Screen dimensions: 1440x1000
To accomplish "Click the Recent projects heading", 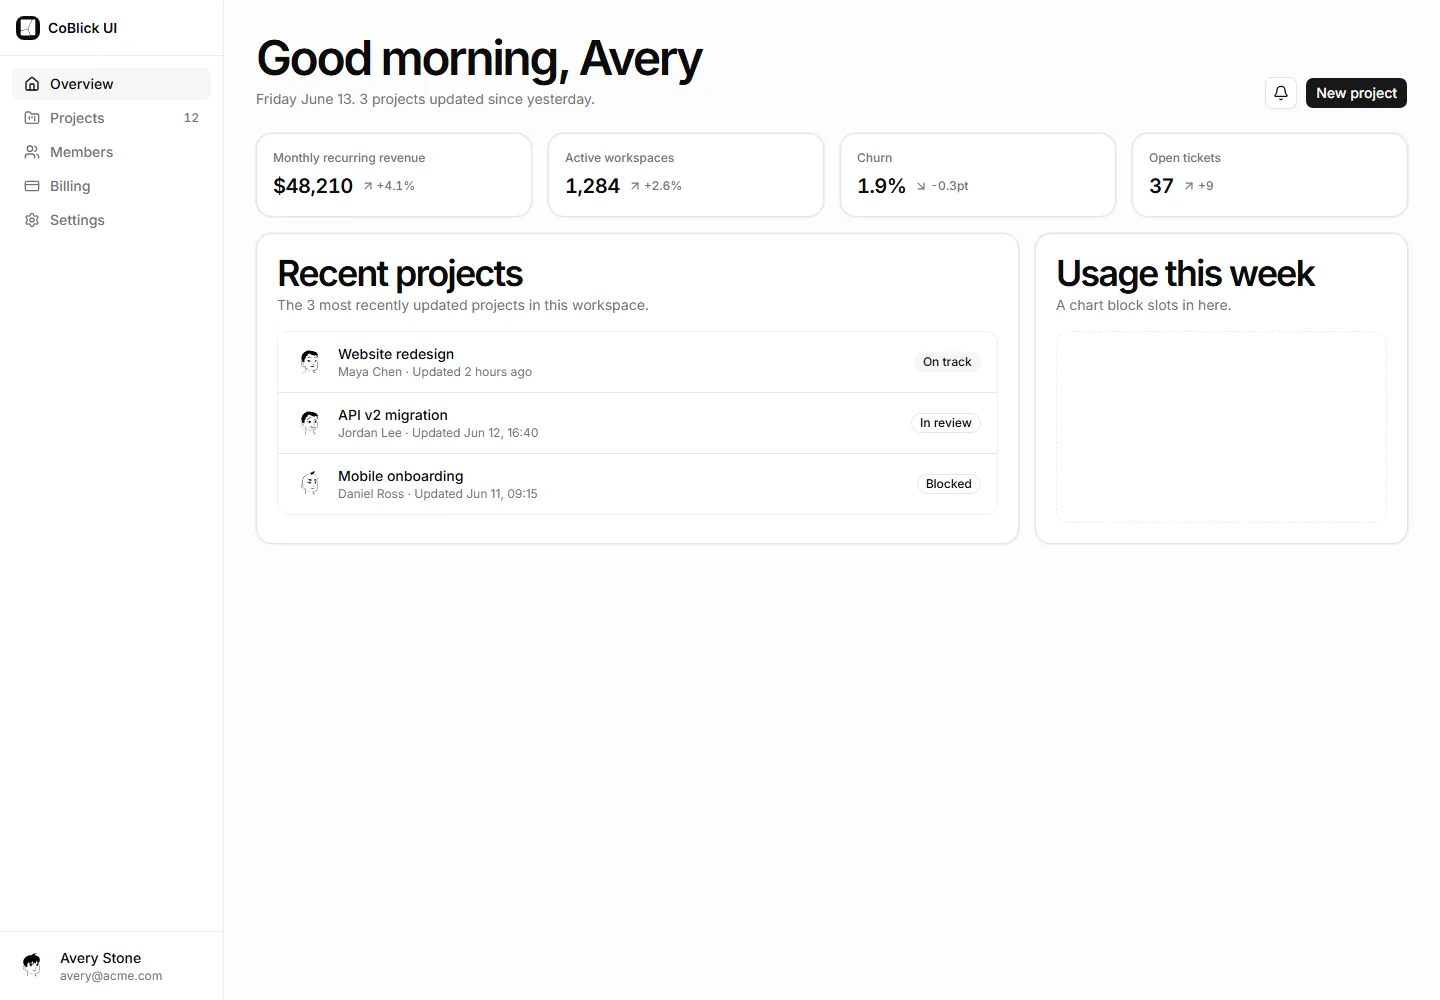I will 400,273.
